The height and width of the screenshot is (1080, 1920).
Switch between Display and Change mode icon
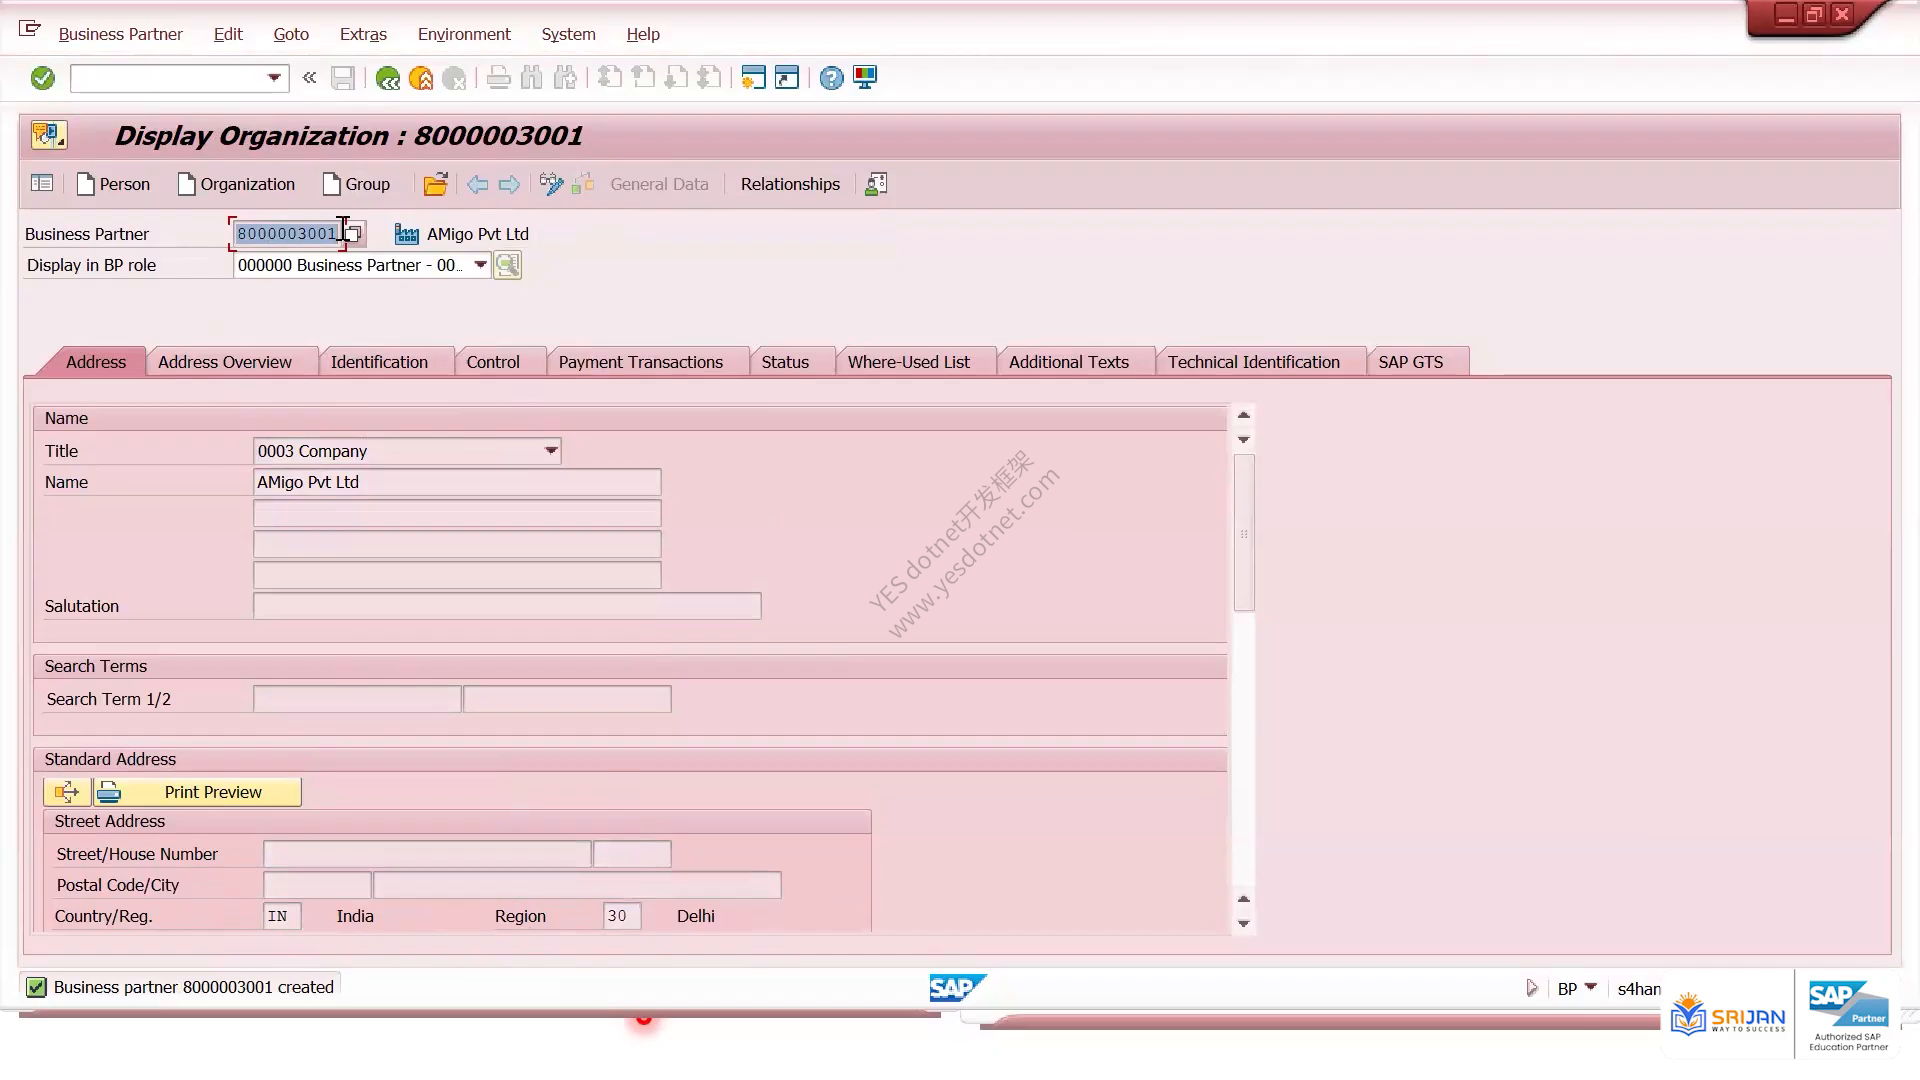click(551, 184)
